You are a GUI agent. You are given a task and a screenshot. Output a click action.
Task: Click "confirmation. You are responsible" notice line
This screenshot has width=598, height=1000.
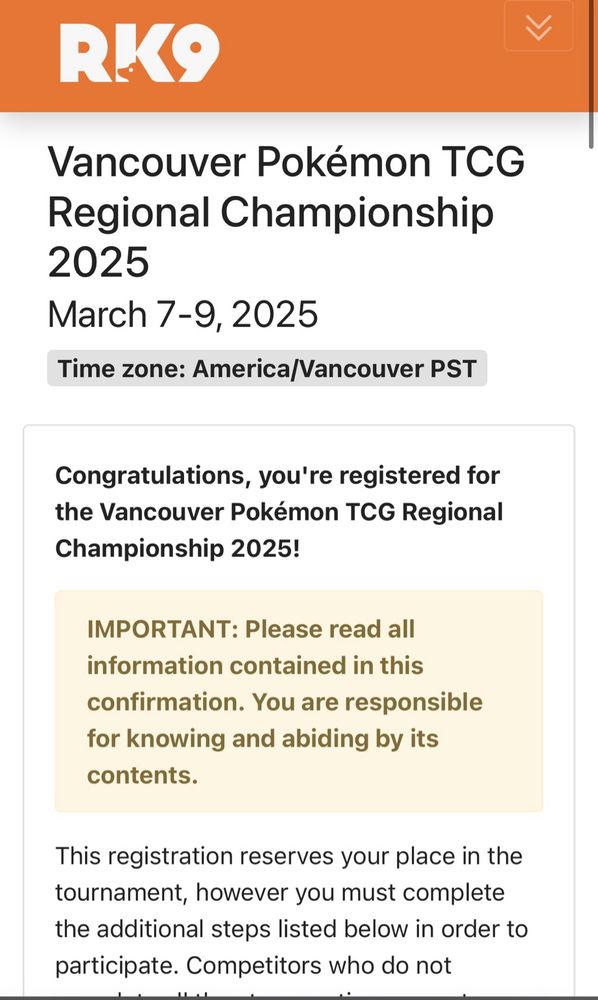[285, 702]
